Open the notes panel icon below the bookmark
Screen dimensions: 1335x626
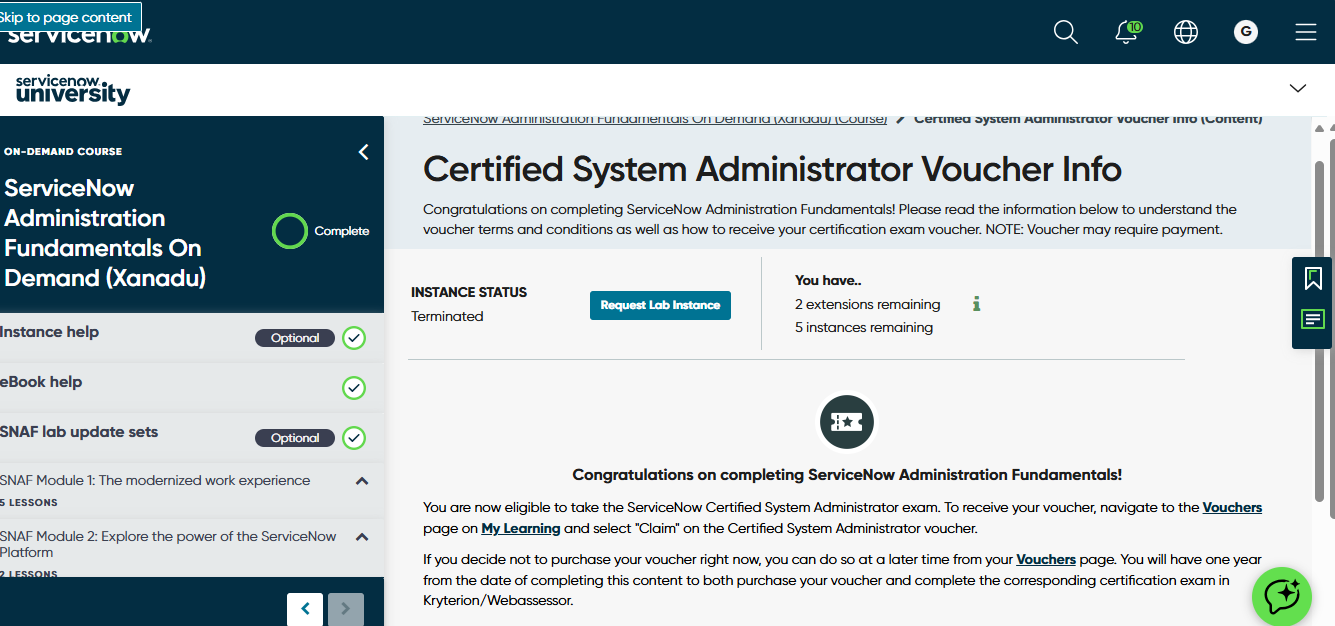tap(1311, 318)
